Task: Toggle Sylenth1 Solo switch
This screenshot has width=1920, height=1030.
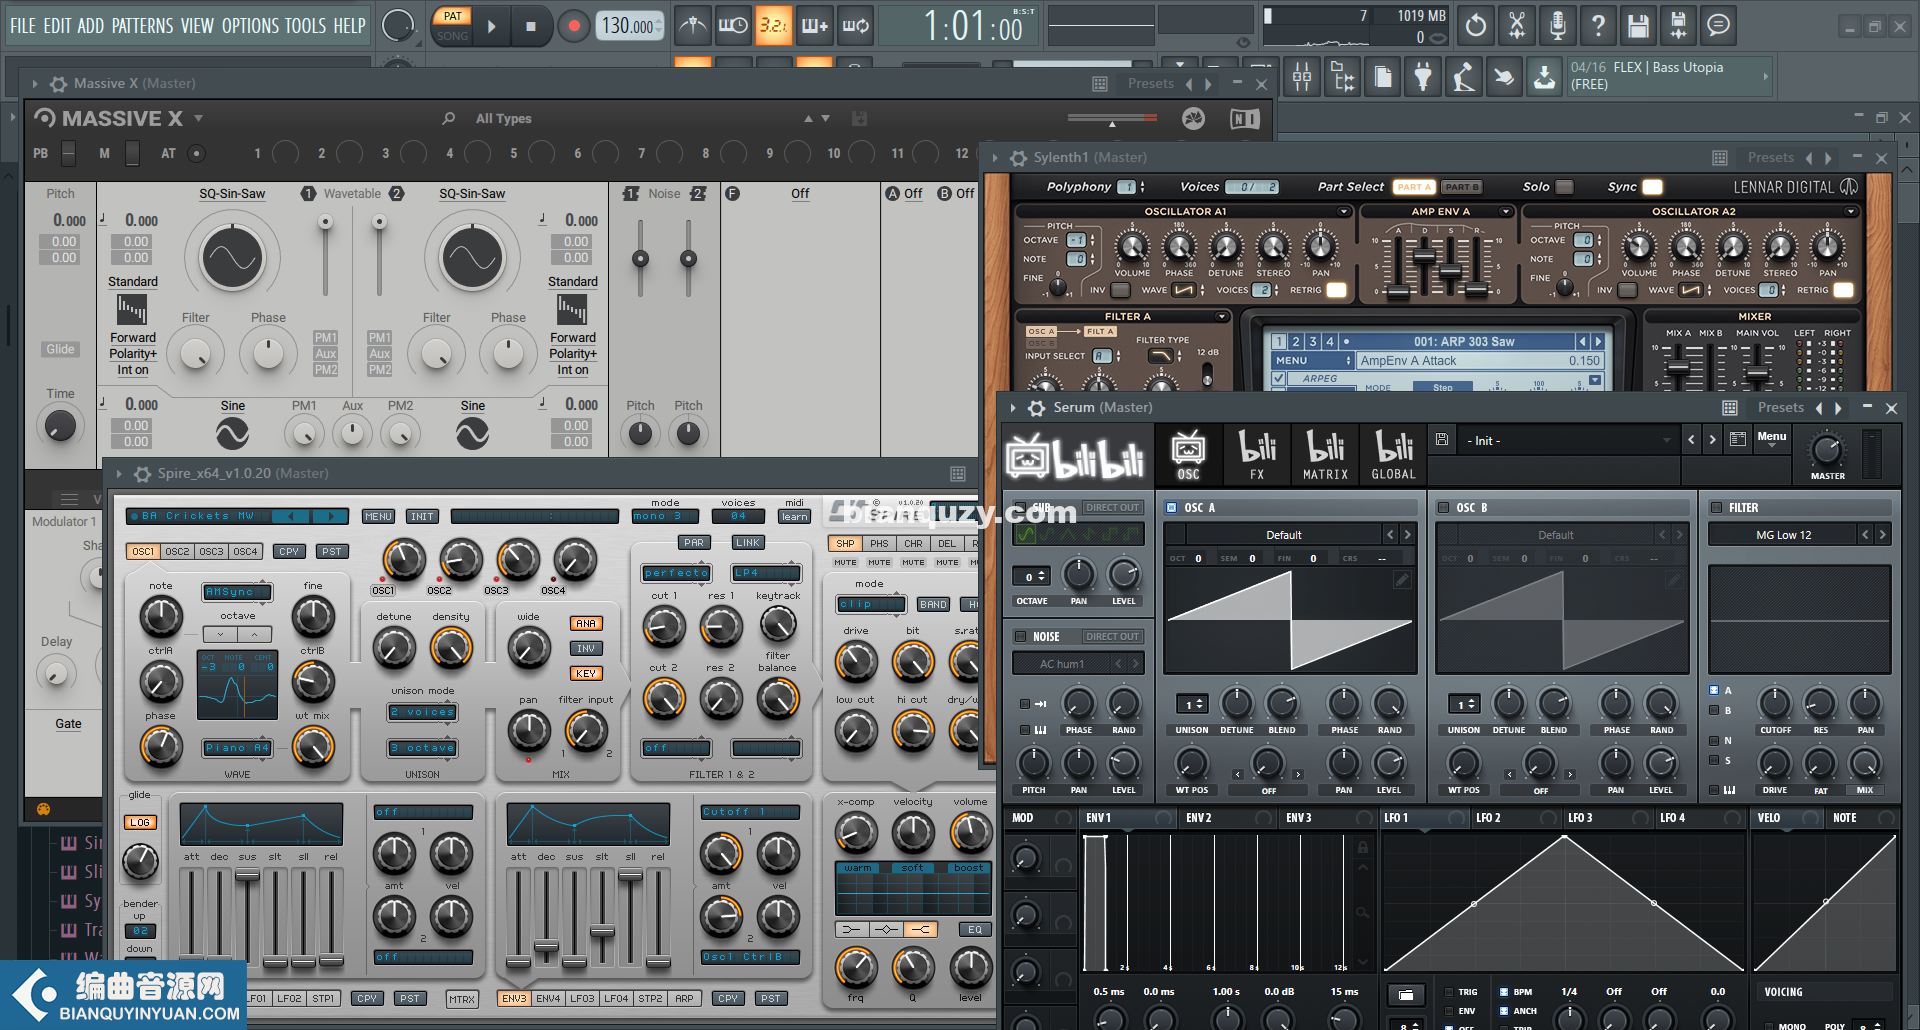Action: 1565,187
